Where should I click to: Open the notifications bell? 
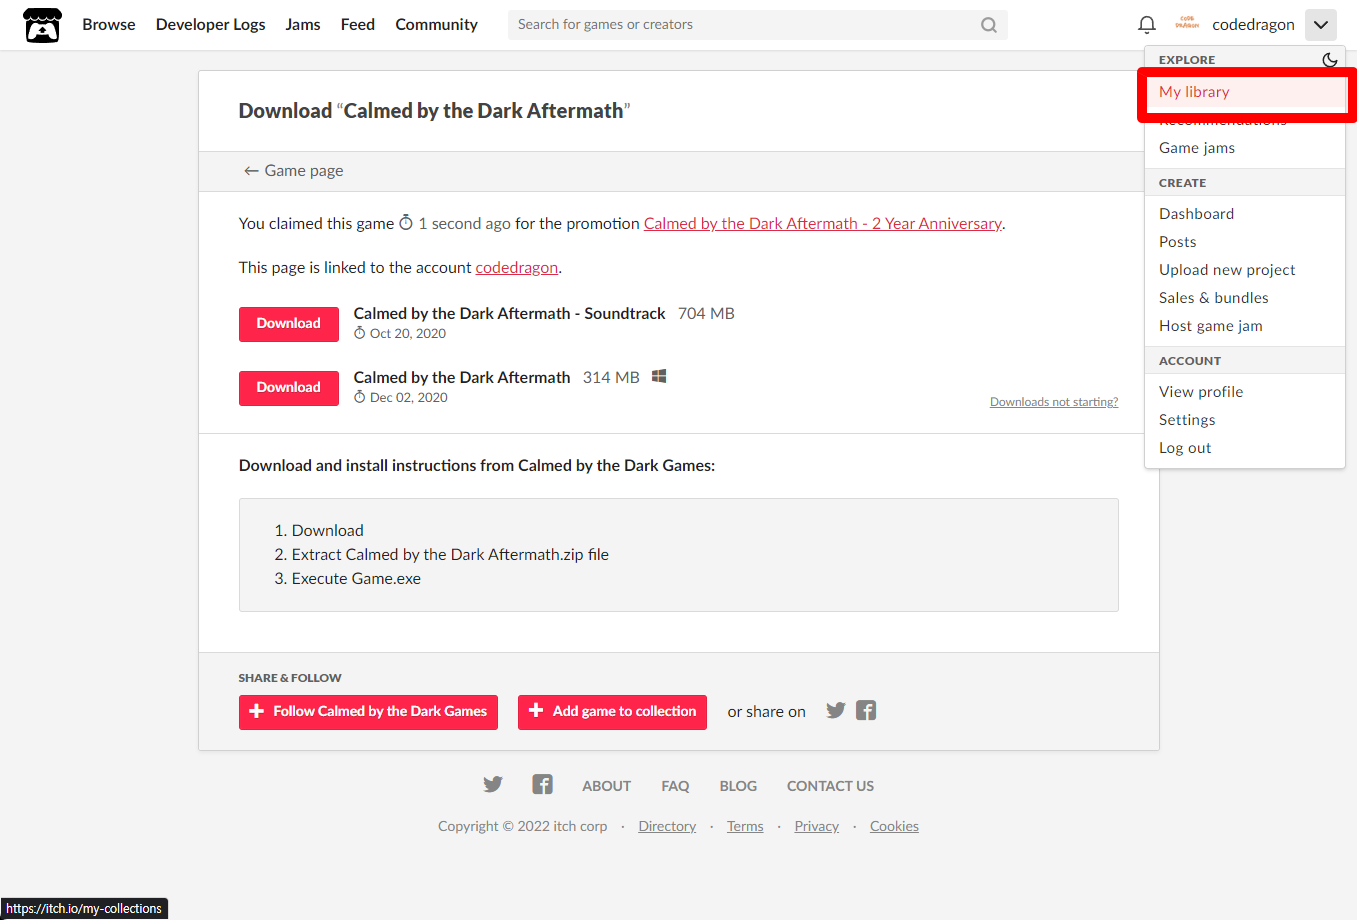[x=1147, y=24]
